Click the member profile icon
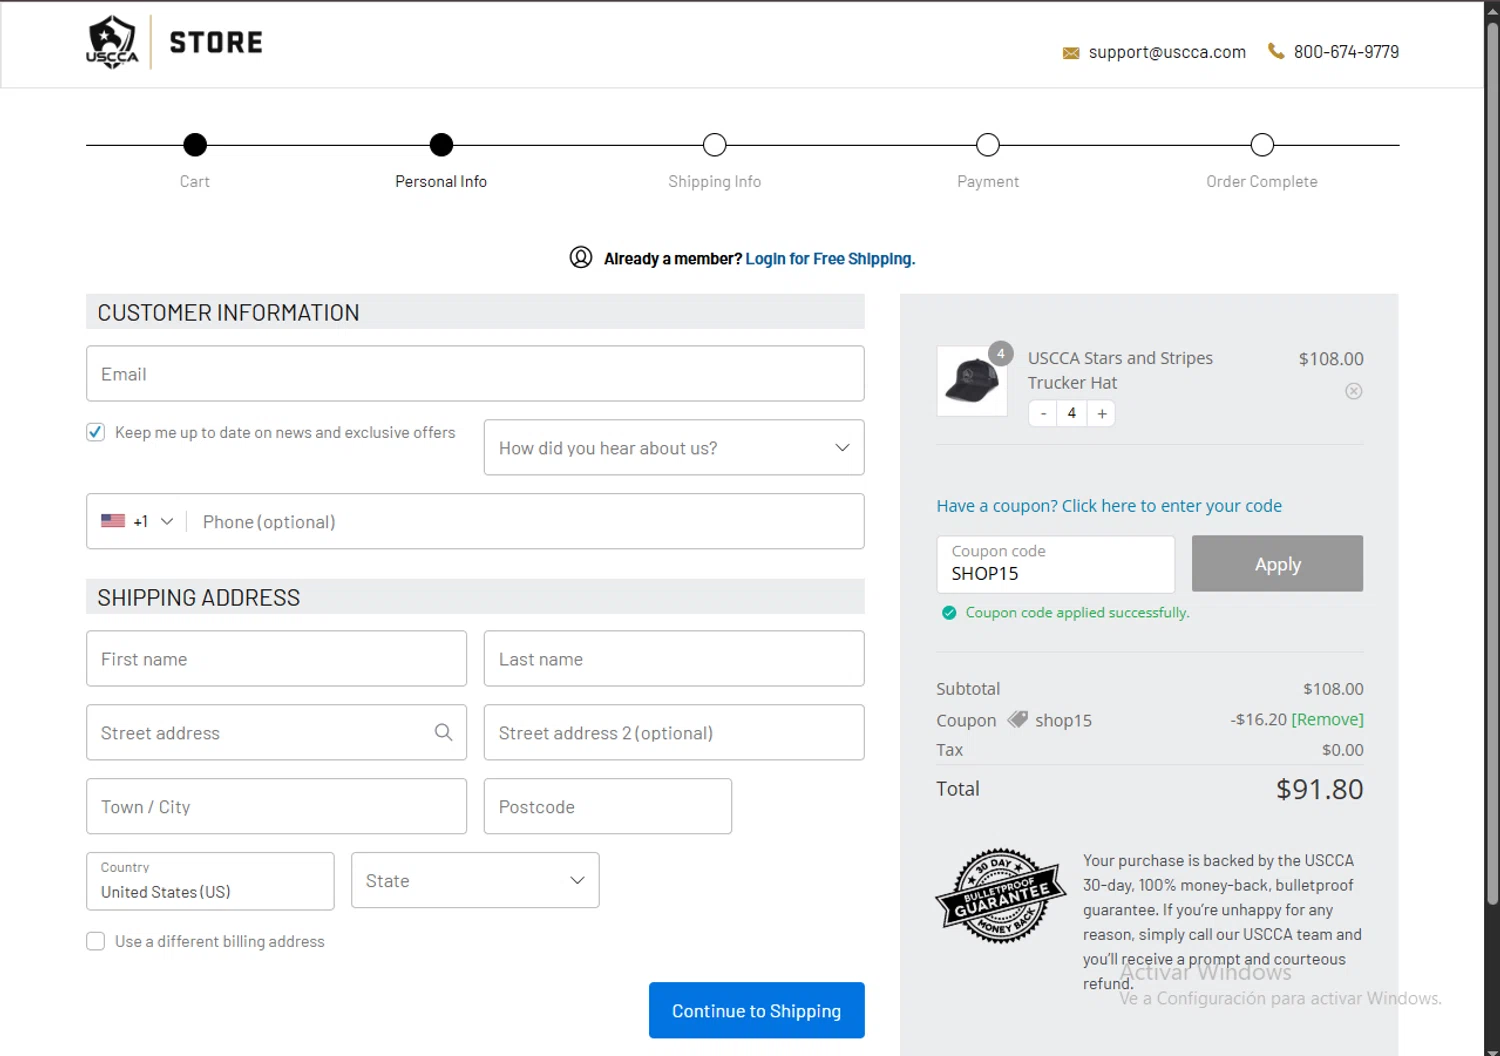This screenshot has height=1056, width=1500. point(581,257)
